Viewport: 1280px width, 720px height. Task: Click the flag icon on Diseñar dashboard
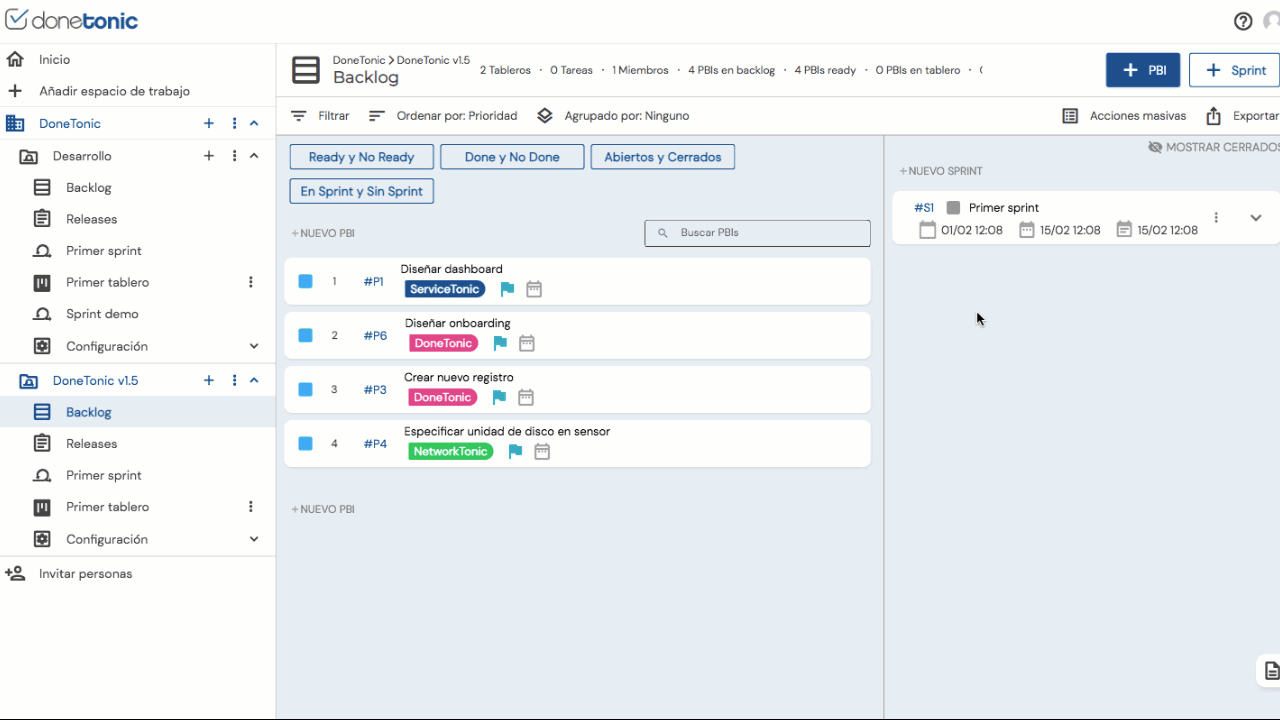pyautogui.click(x=507, y=289)
